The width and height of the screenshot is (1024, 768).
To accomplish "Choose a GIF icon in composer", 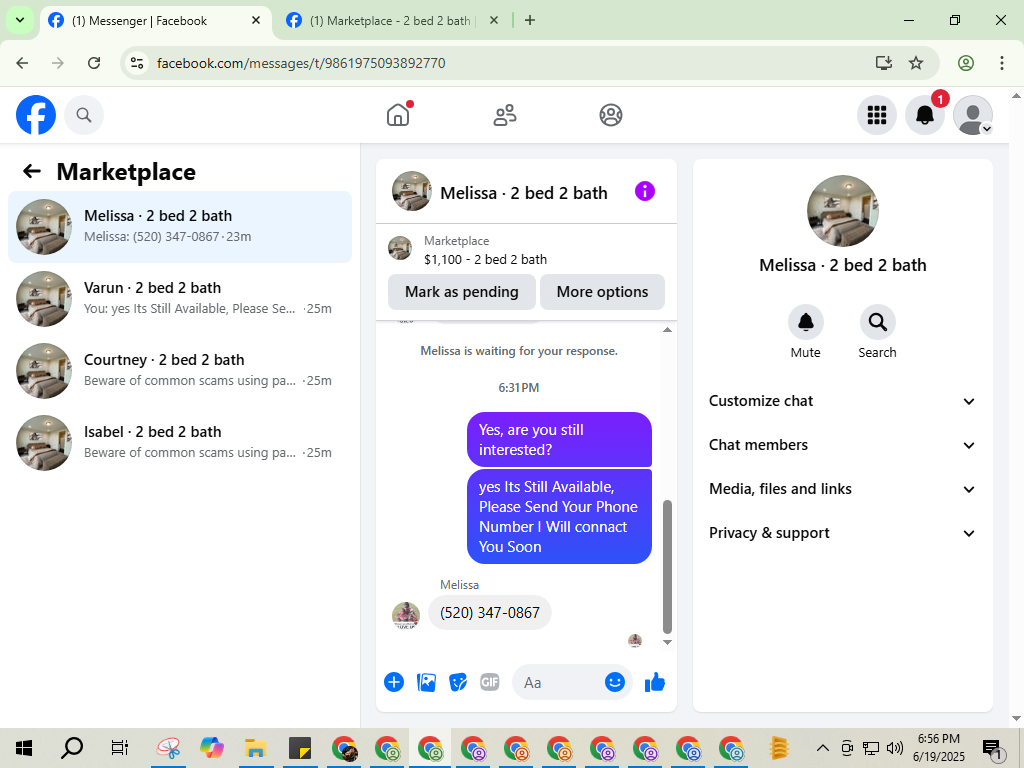I will click(490, 682).
